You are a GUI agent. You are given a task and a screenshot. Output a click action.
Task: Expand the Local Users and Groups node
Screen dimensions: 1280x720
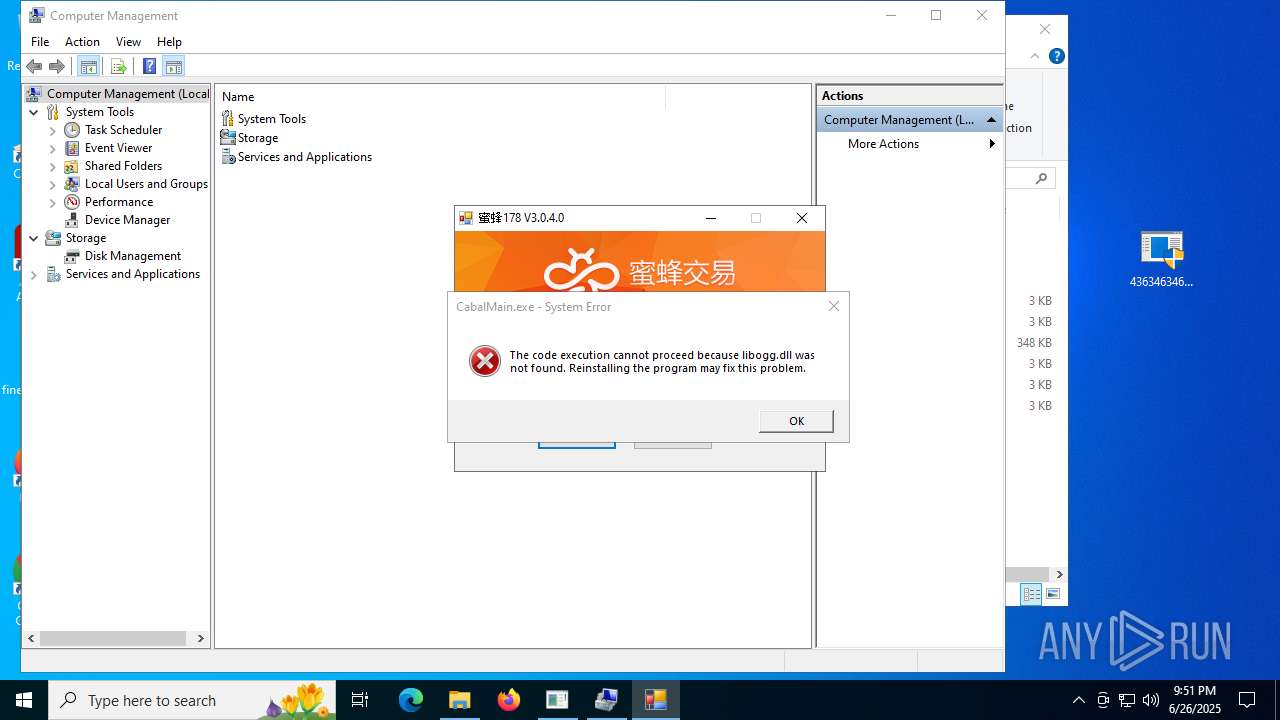(53, 184)
